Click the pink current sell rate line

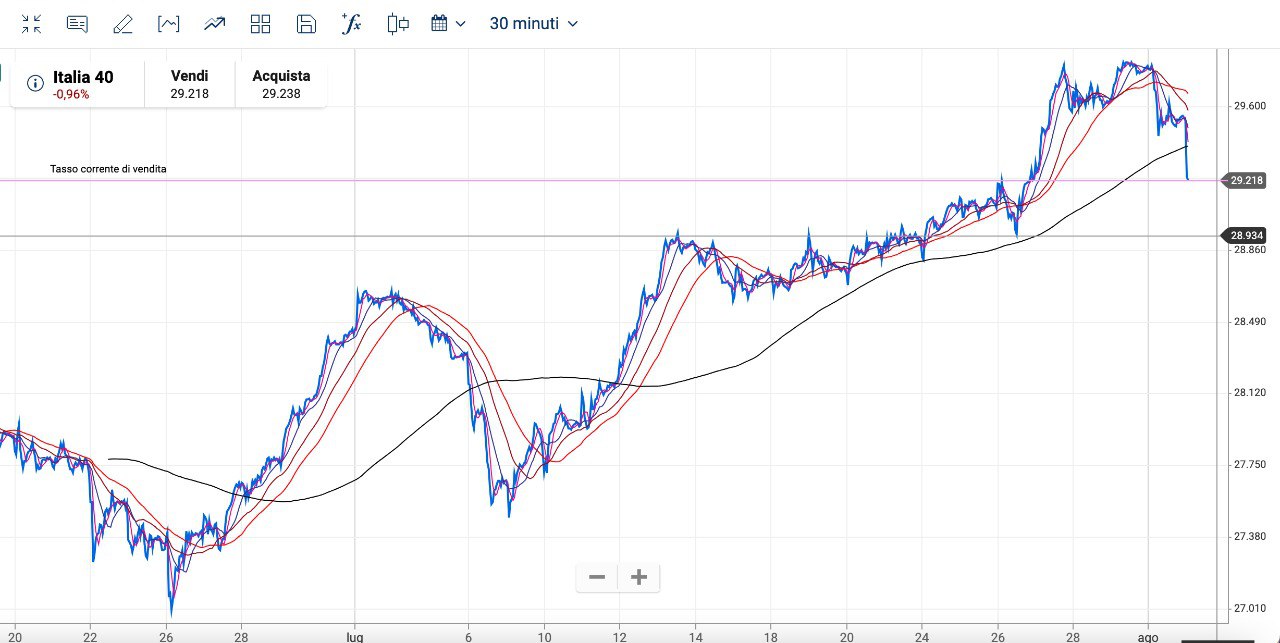(600, 181)
